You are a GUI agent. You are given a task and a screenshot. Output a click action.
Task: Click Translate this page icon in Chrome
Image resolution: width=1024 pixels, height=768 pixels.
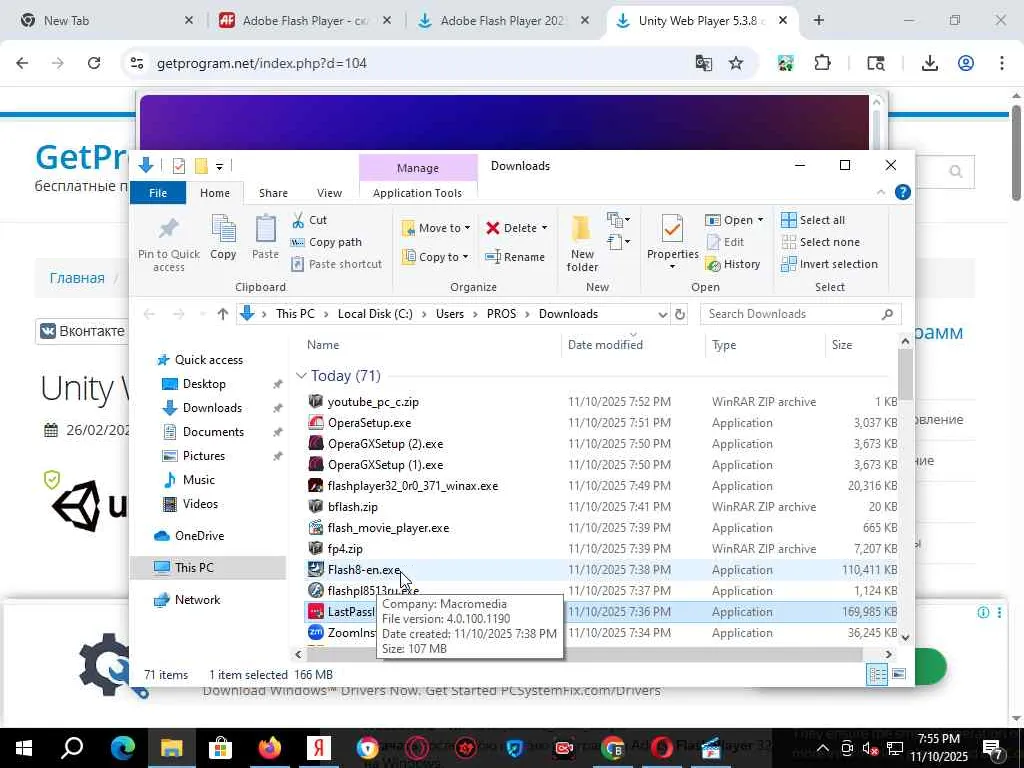pos(703,63)
